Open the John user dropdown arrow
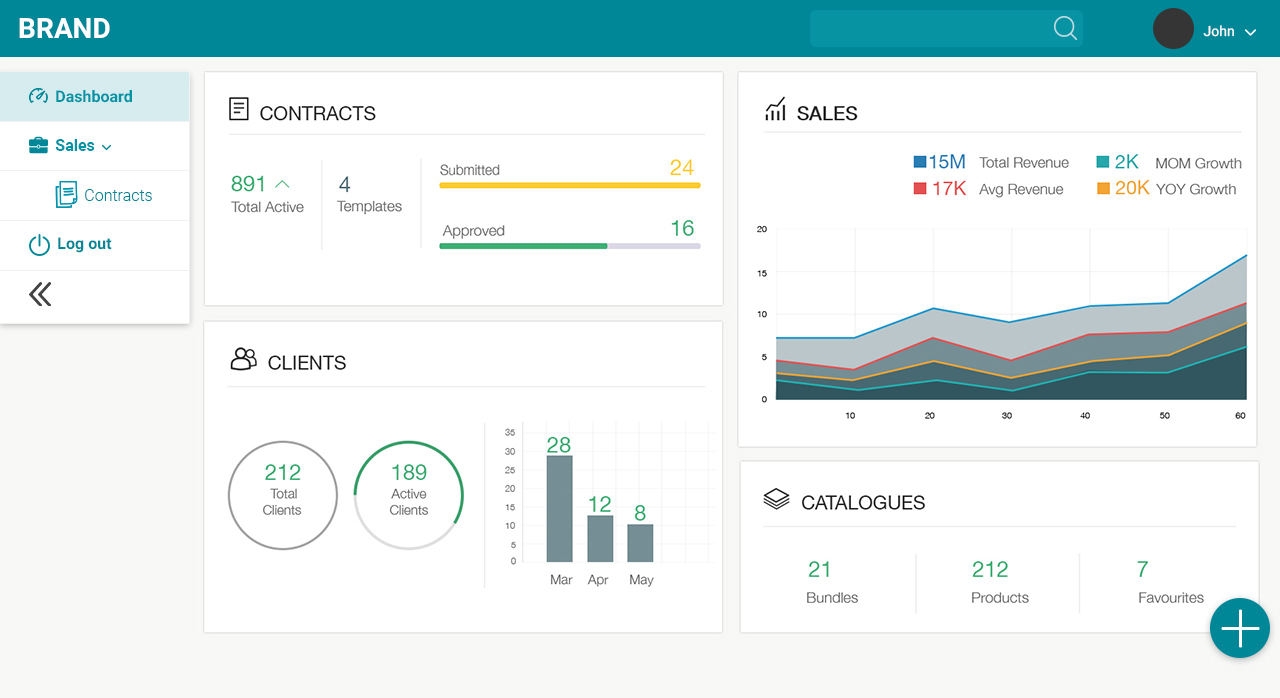 coord(1250,32)
